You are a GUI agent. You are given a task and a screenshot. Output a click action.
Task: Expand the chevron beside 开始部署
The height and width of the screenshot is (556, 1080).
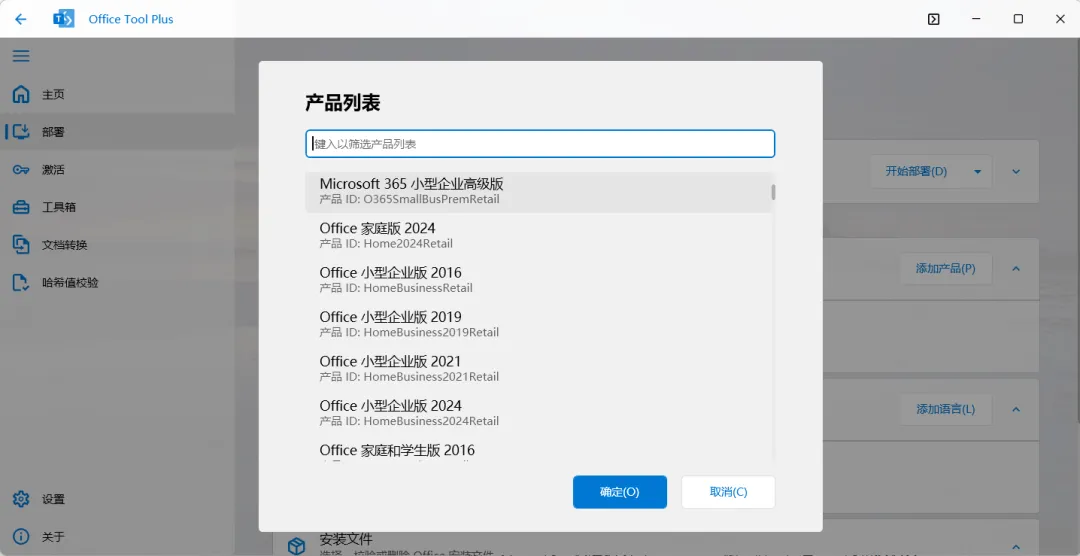1016,172
